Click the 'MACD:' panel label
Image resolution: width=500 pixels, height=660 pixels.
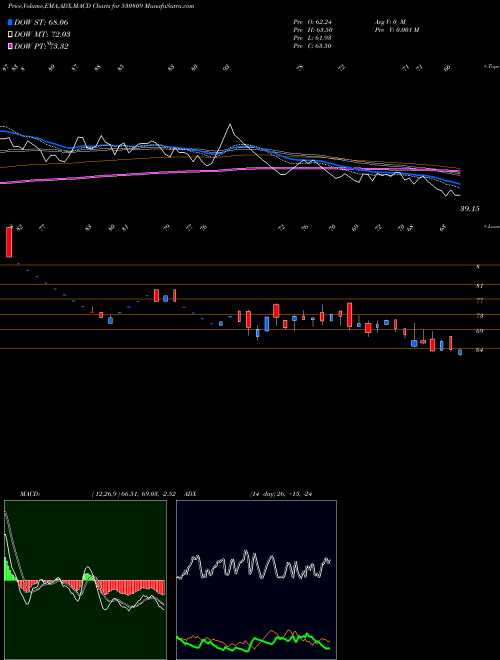29,494
